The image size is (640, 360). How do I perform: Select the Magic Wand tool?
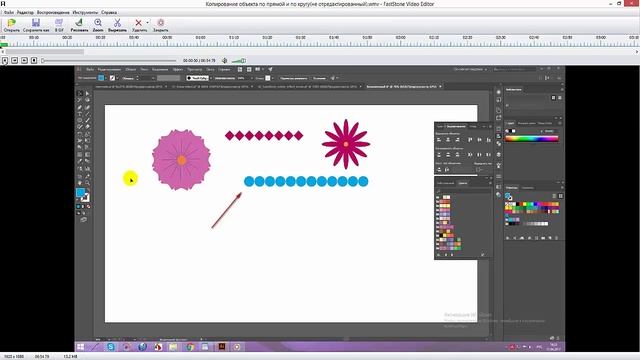click(x=80, y=100)
